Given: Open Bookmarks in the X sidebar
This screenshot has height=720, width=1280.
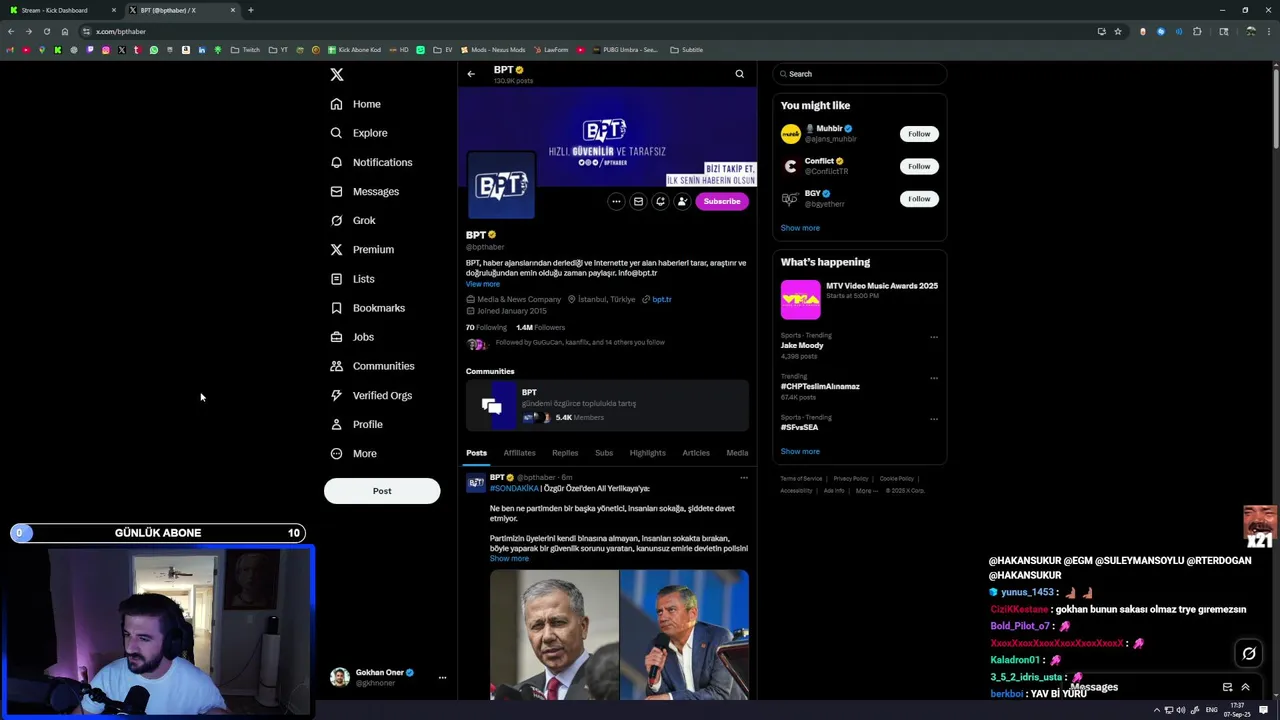Looking at the screenshot, I should click(x=368, y=308).
